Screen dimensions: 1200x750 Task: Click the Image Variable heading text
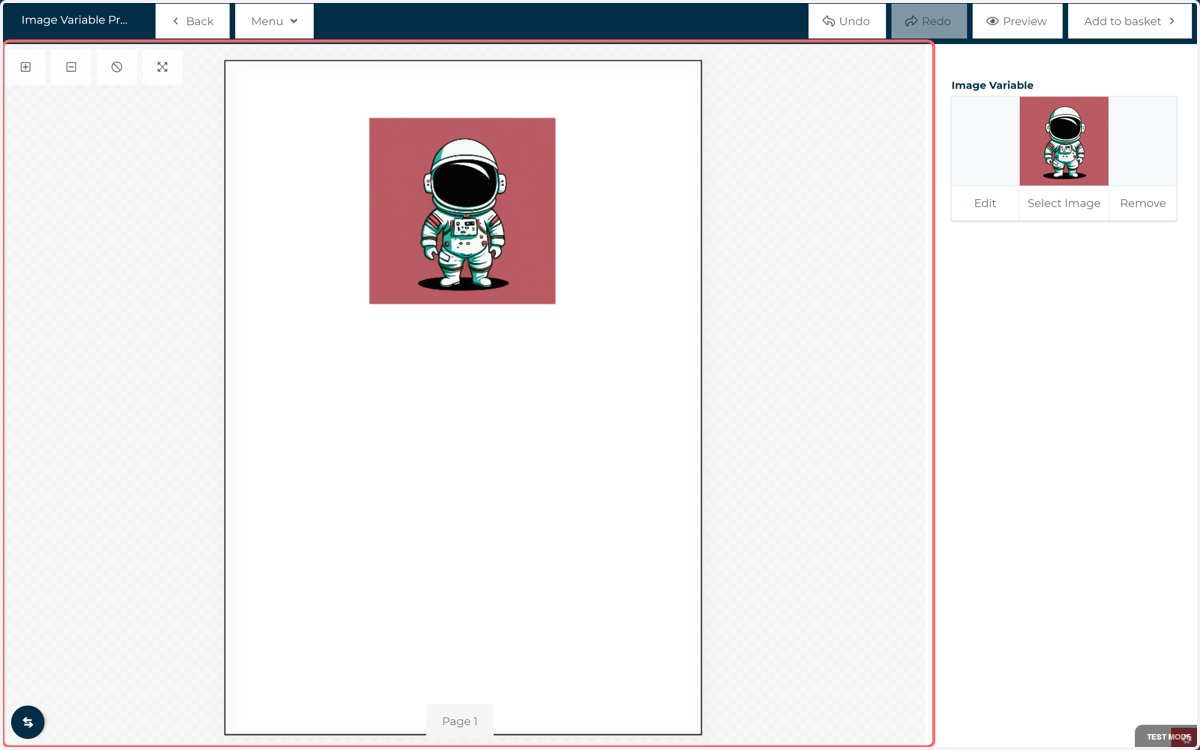992,85
